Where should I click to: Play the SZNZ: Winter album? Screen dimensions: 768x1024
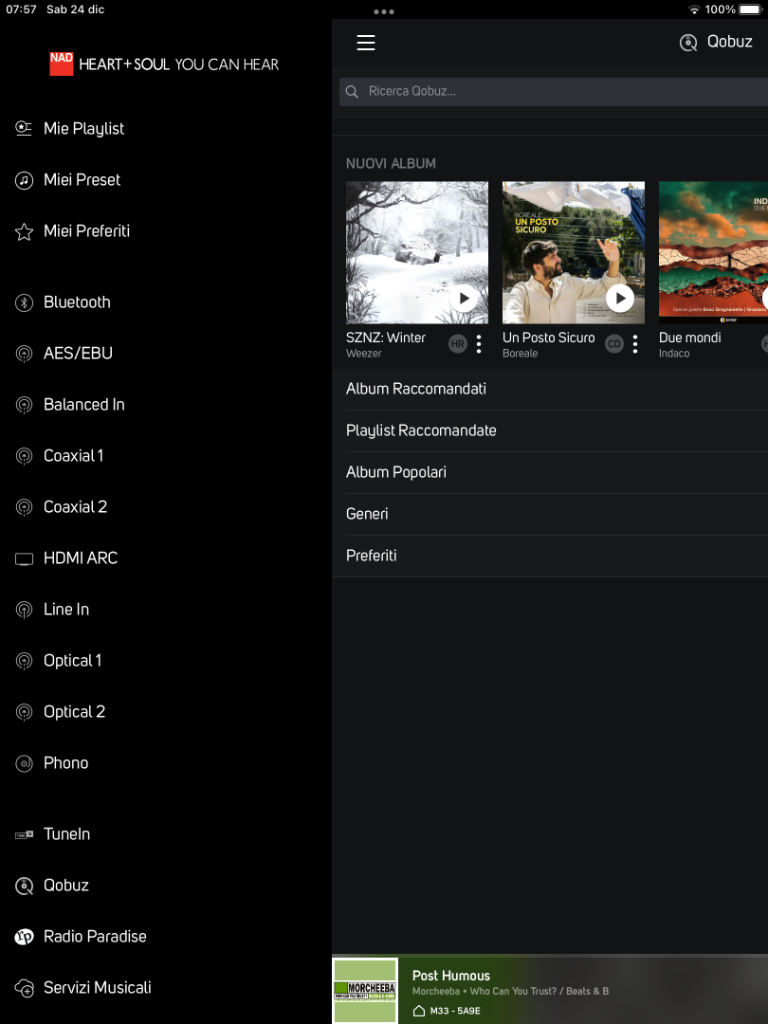click(463, 298)
